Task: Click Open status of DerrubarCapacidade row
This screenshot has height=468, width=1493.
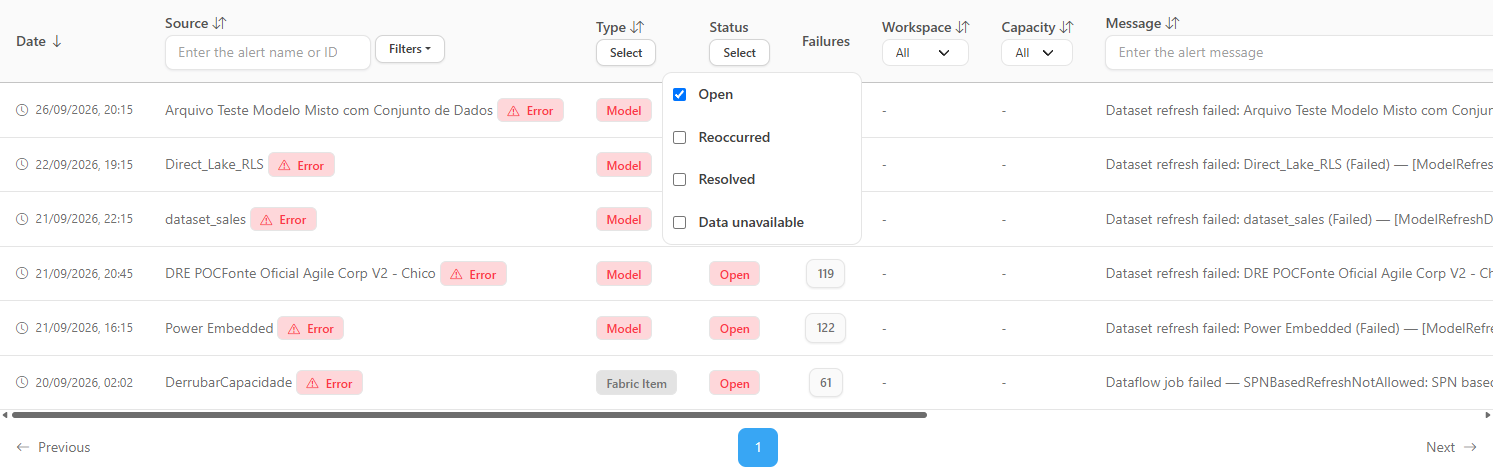Action: click(735, 383)
